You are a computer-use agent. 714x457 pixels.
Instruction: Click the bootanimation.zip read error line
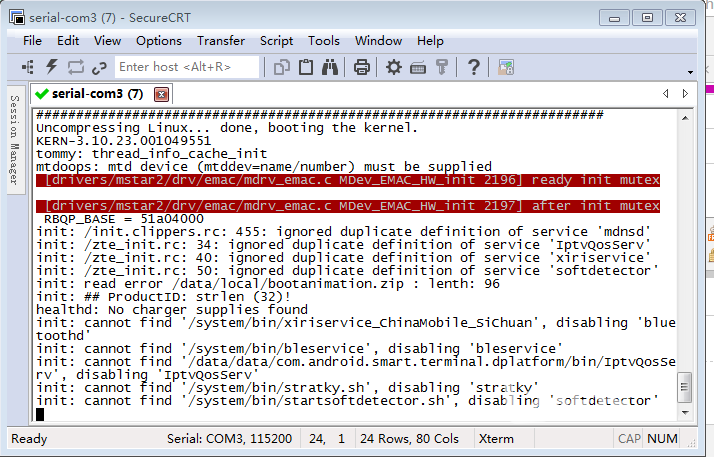pyautogui.click(x=268, y=284)
